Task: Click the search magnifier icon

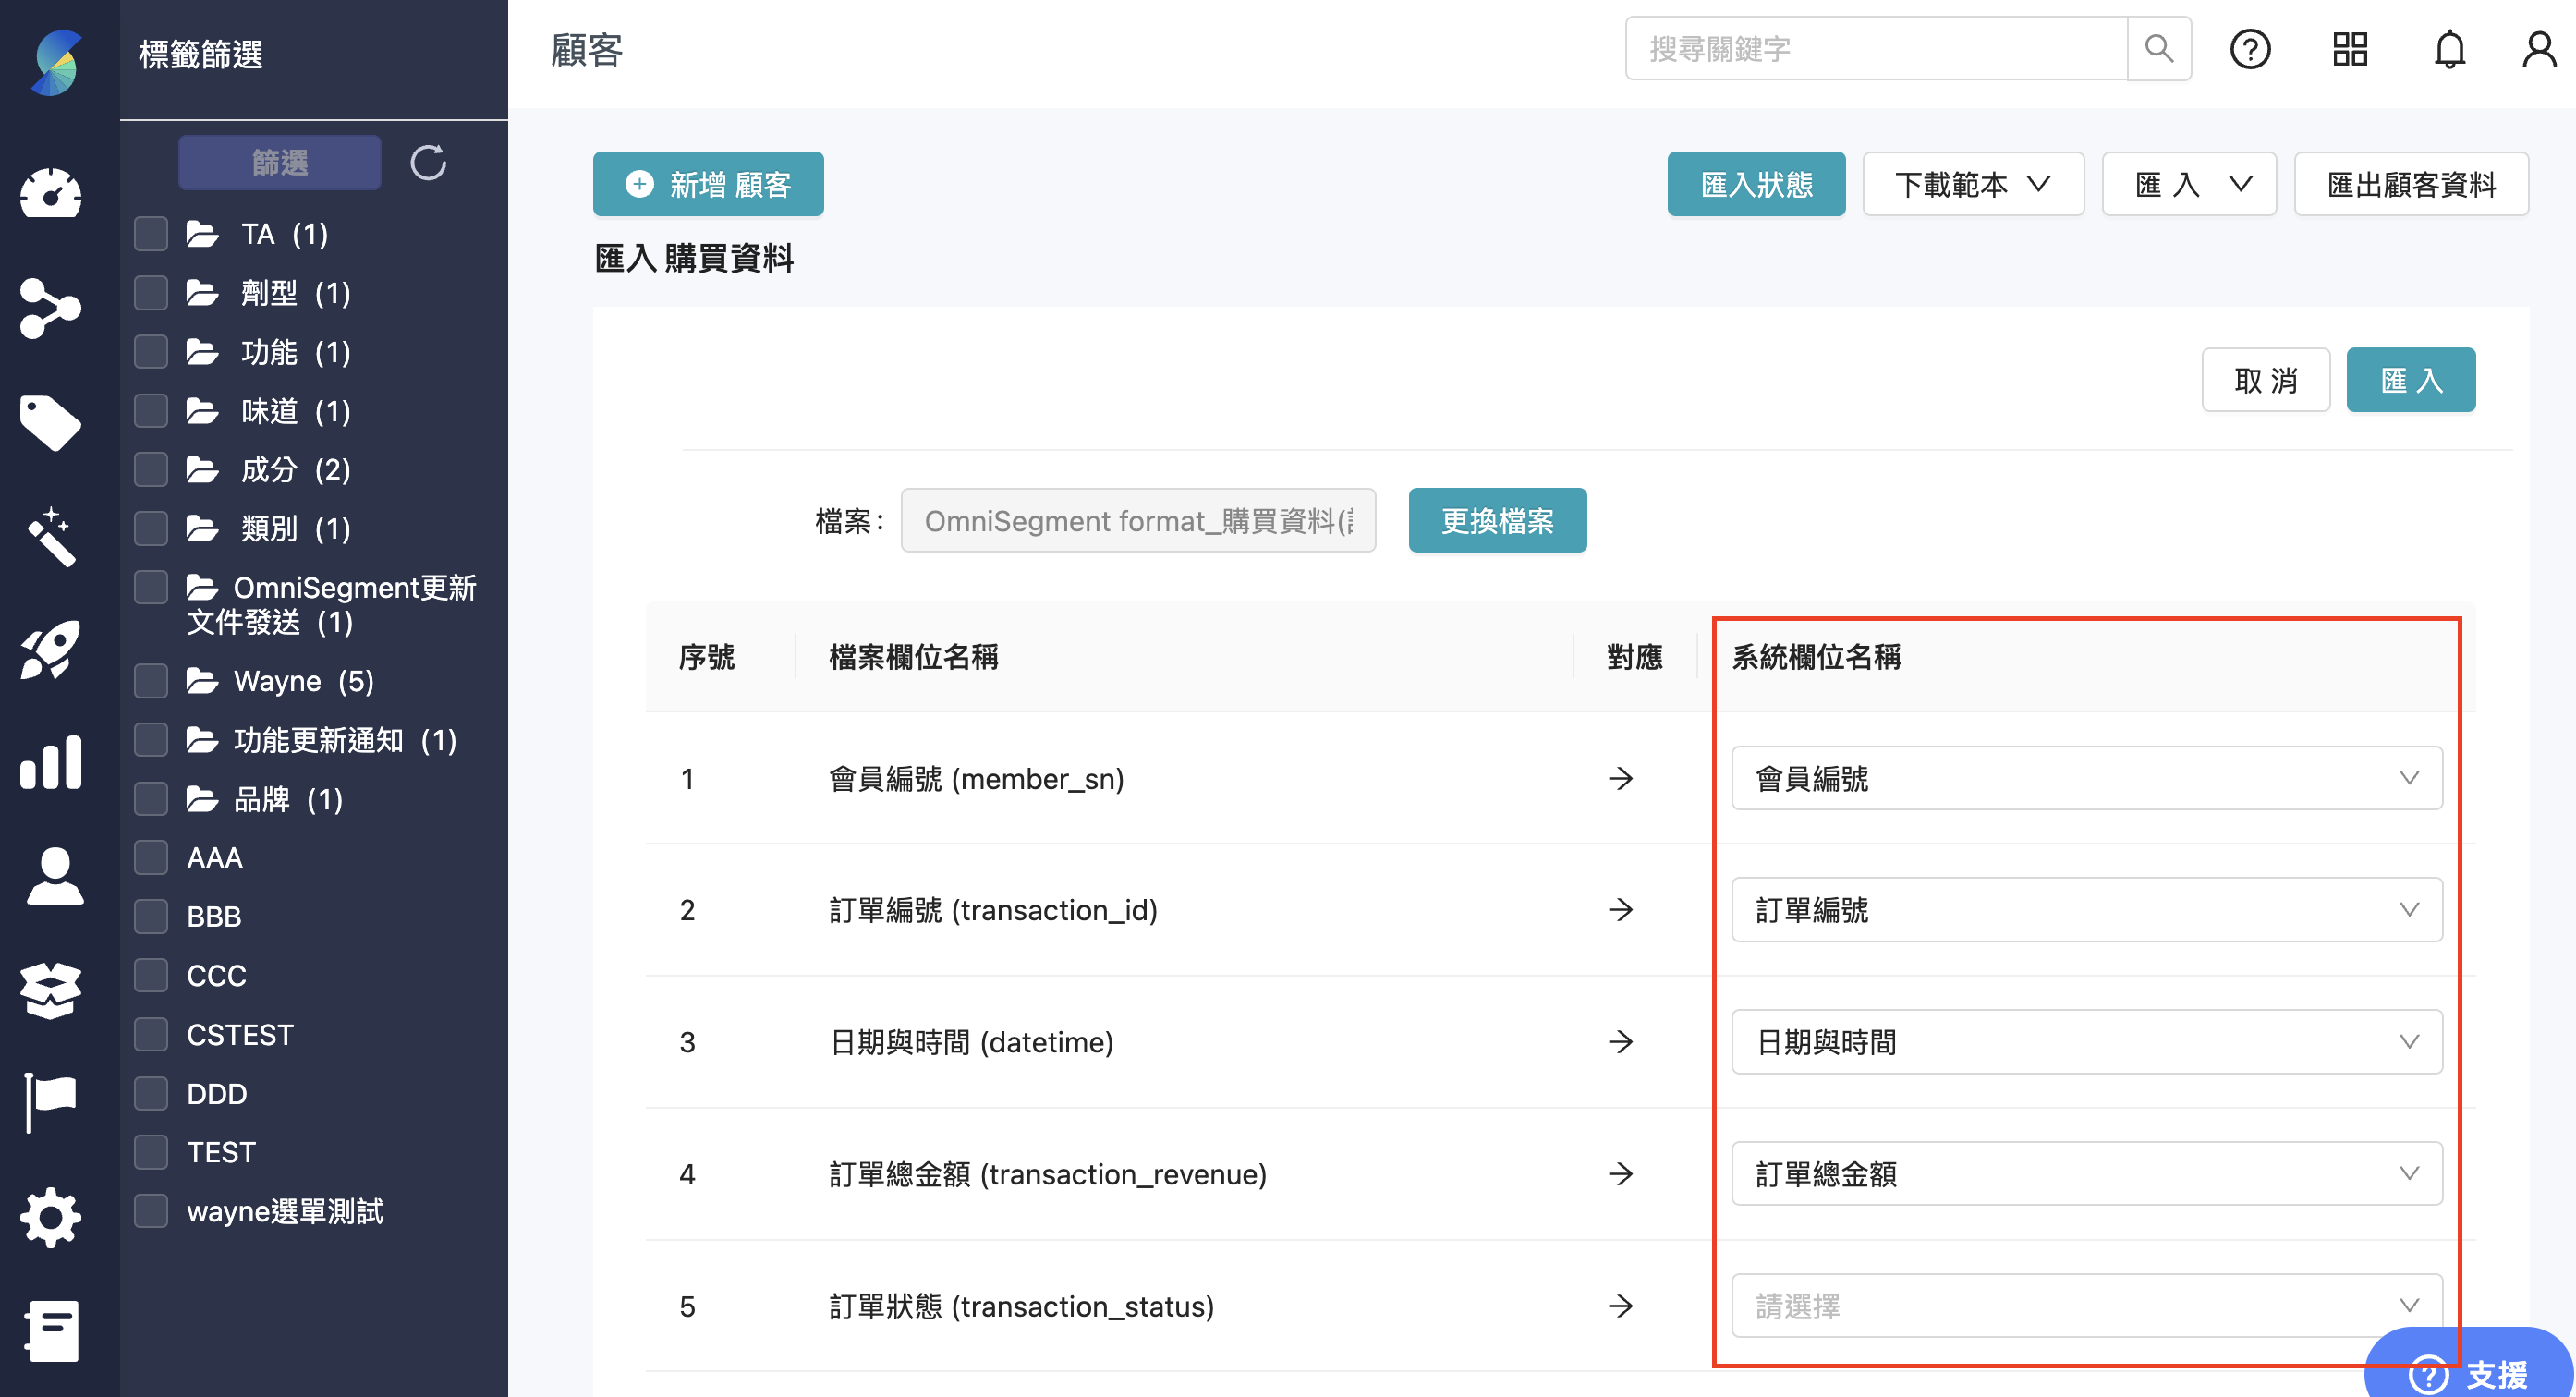Action: pyautogui.click(x=2159, y=48)
